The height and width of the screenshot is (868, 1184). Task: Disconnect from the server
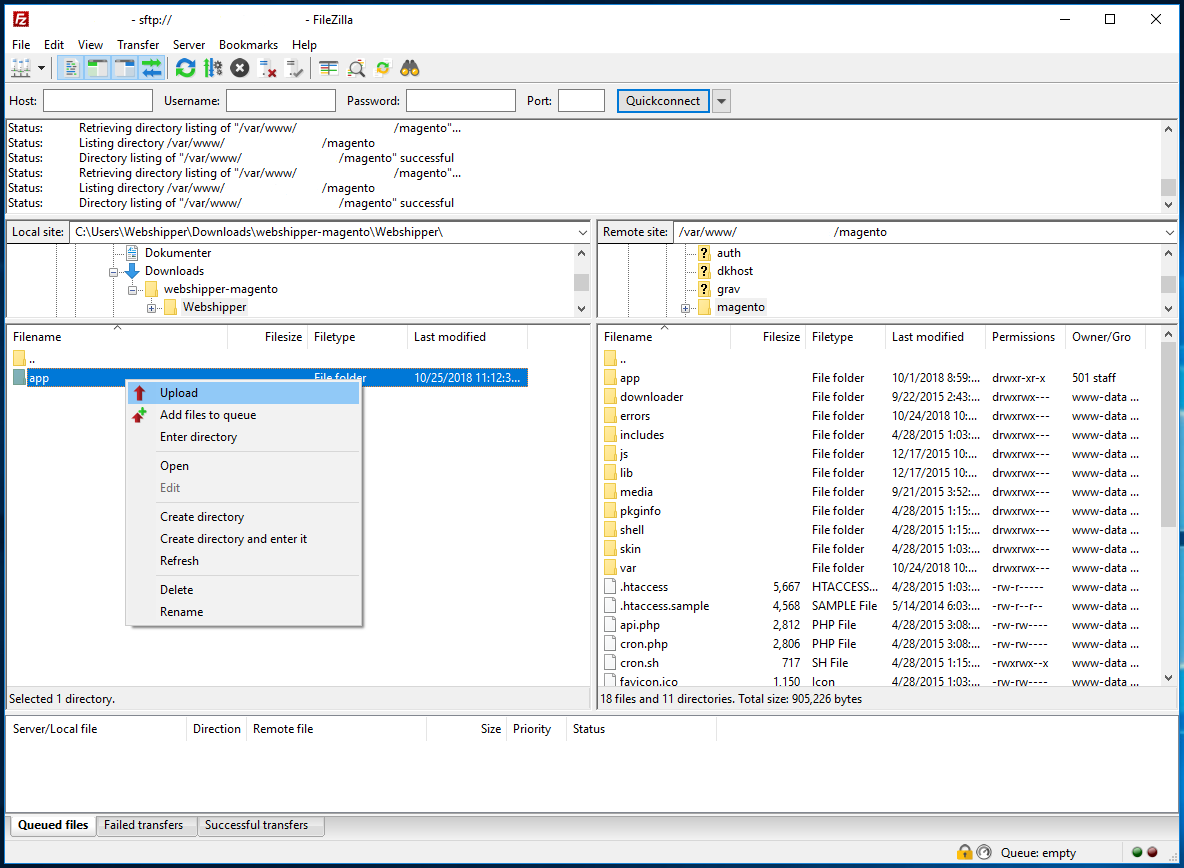[266, 67]
